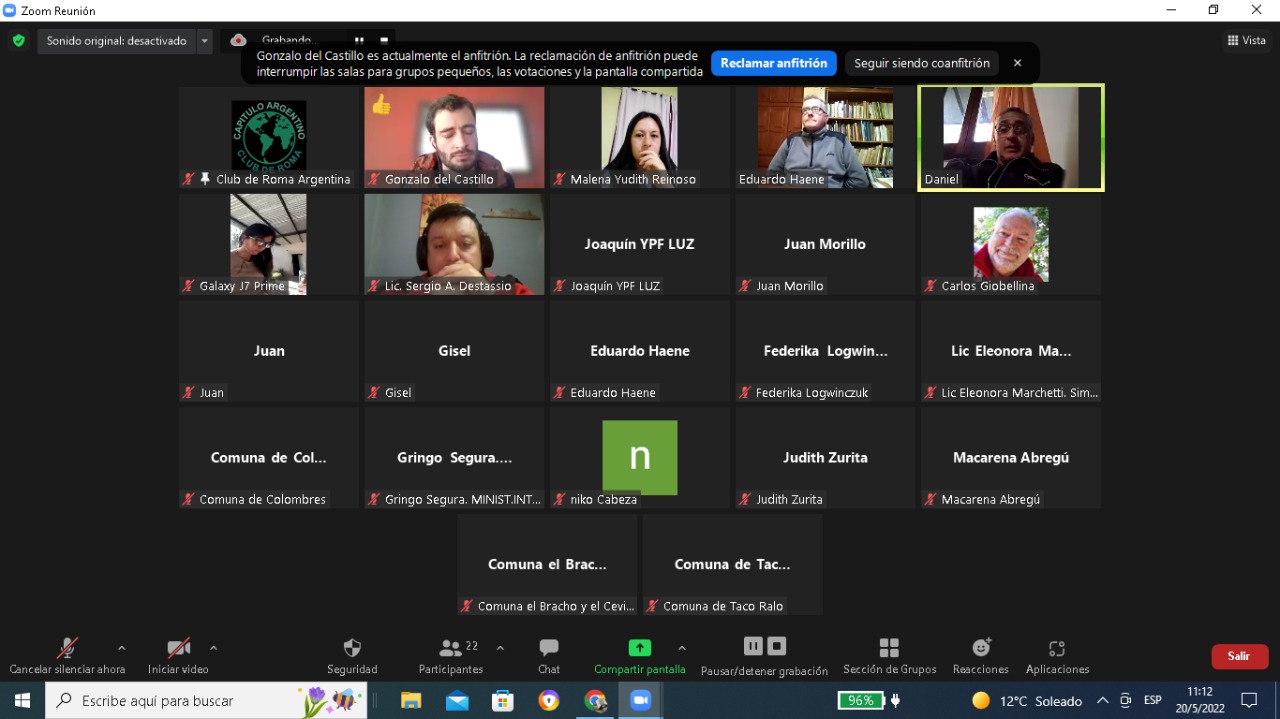Image resolution: width=1280 pixels, height=719 pixels.
Task: Select Daniel's video thumbnail
Action: point(1010,137)
